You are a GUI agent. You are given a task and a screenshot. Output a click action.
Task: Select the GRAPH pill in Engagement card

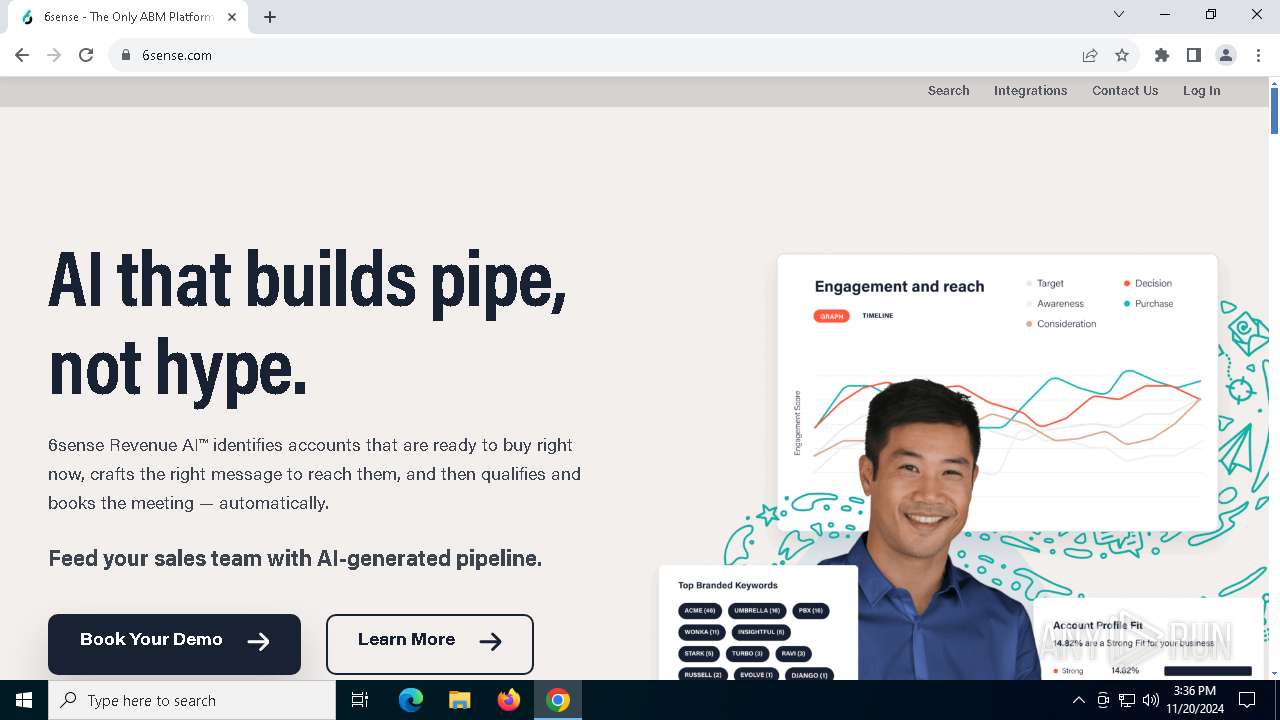click(x=831, y=316)
